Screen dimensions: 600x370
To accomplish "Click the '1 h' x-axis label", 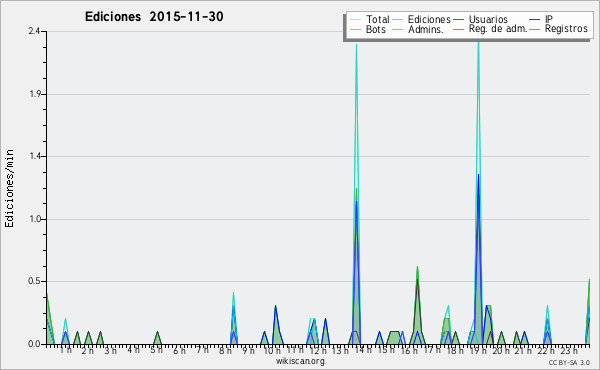I will pyautogui.click(x=65, y=350).
